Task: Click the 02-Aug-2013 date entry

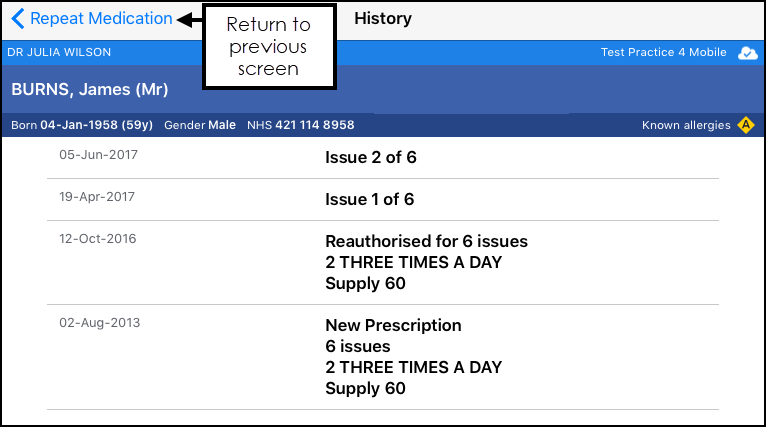Action: coord(100,322)
